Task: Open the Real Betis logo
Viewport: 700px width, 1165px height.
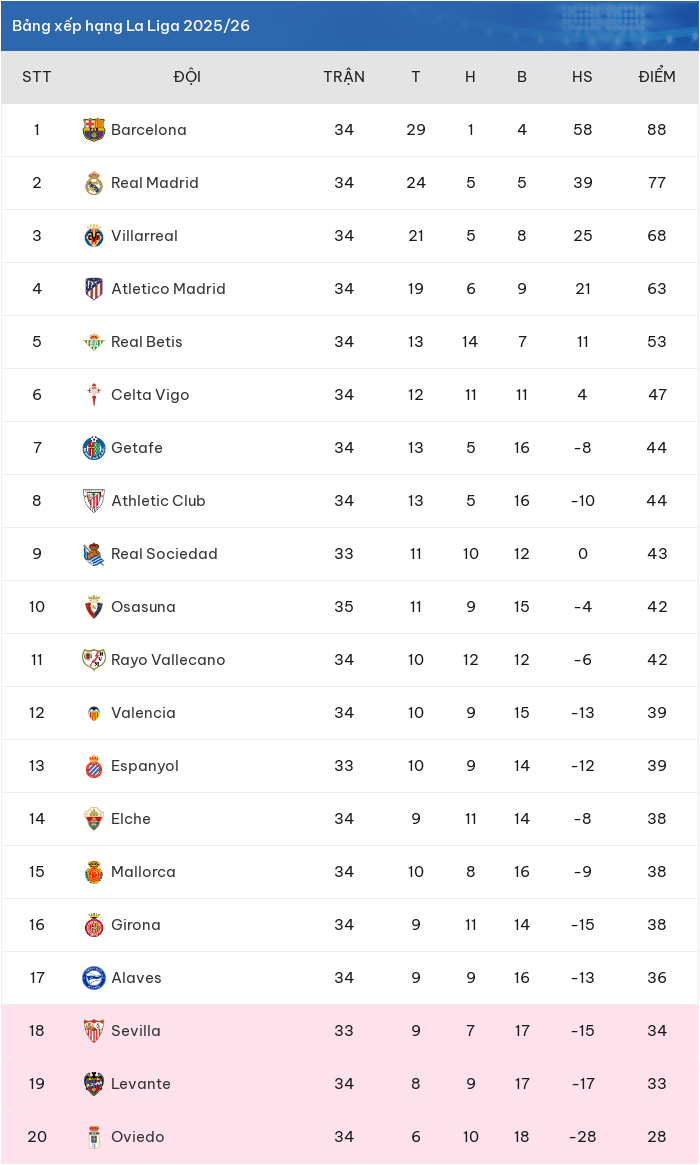Action: tap(94, 342)
